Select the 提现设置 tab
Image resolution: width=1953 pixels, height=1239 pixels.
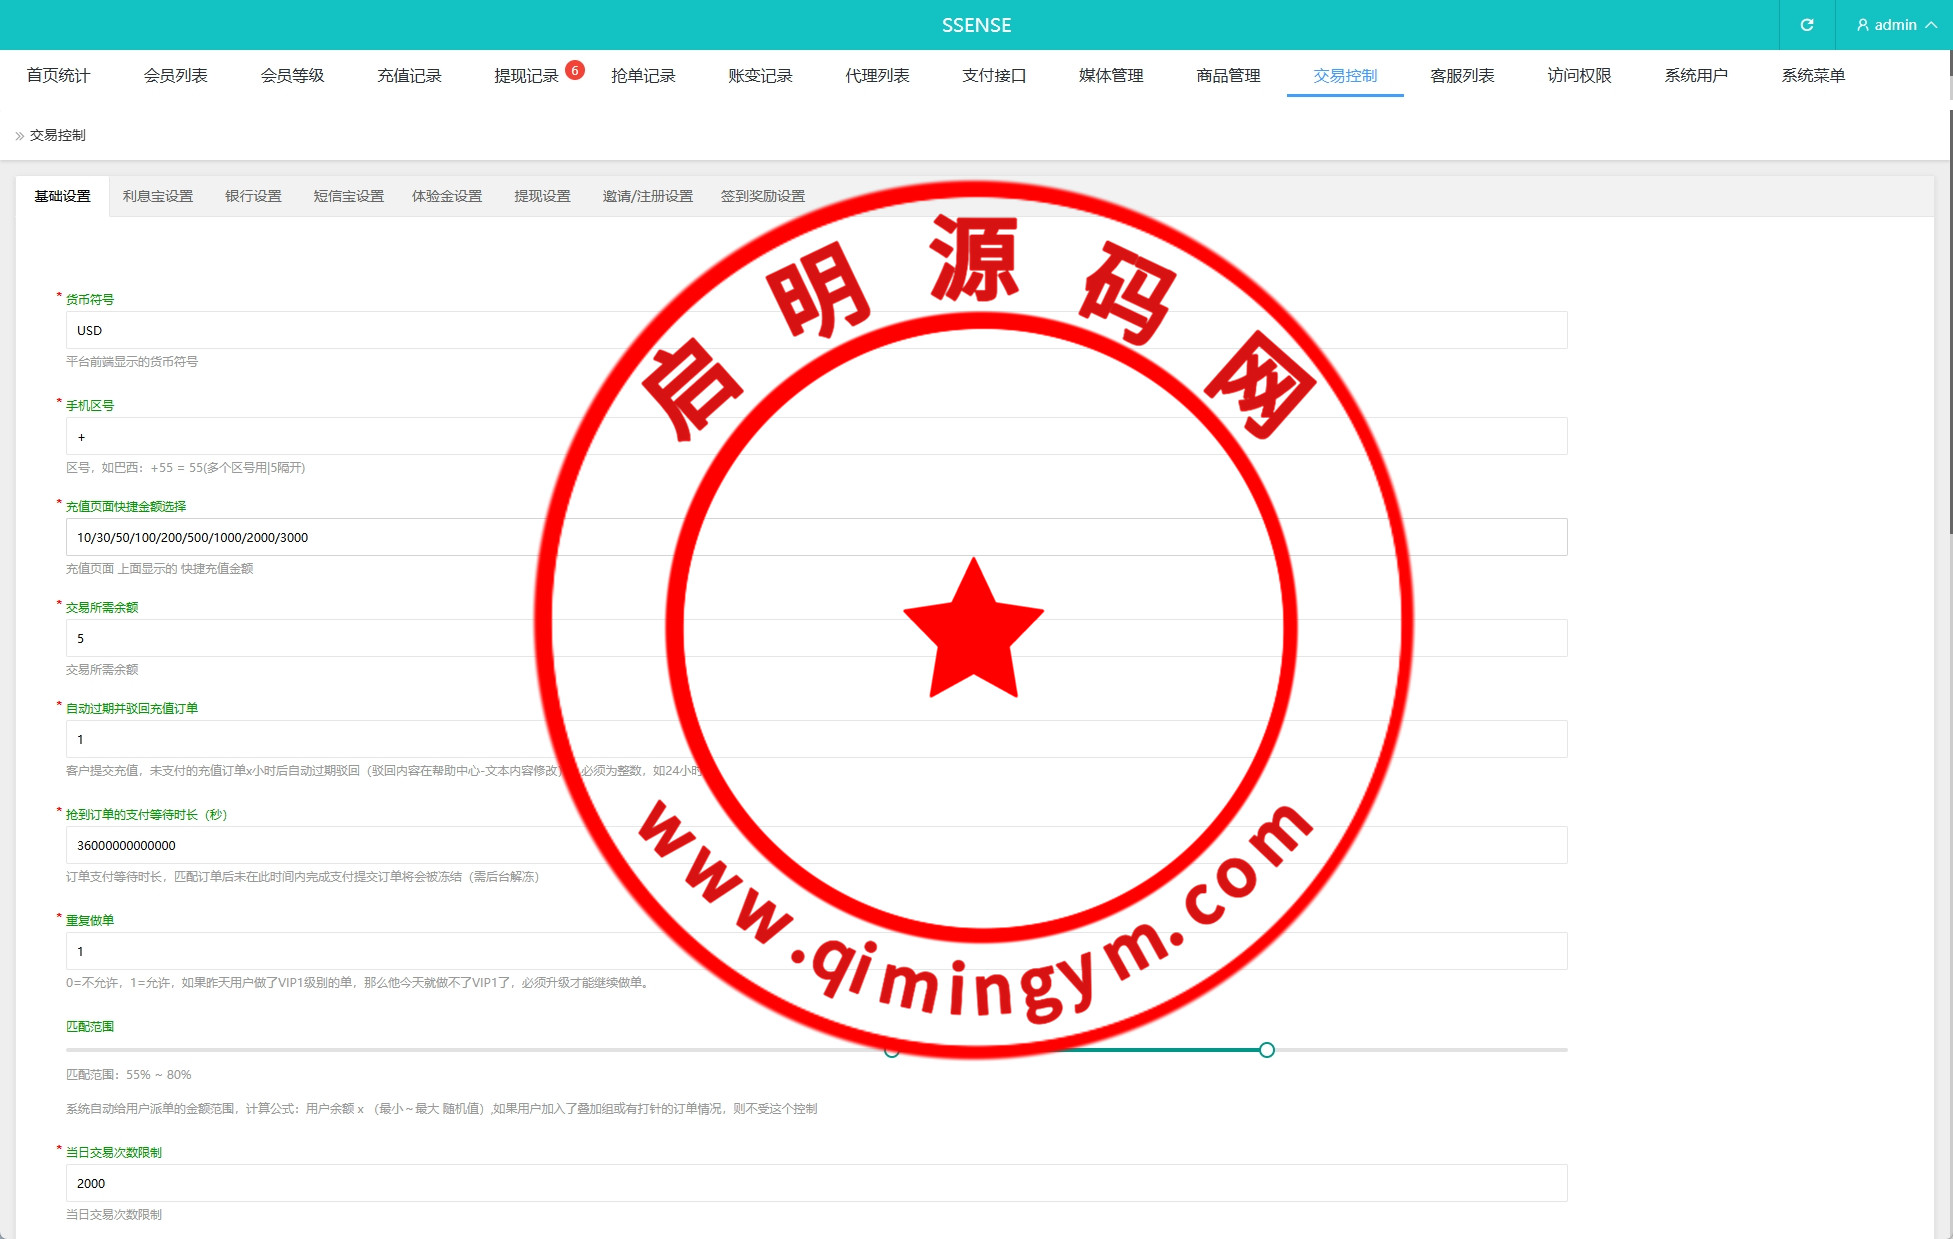pyautogui.click(x=542, y=196)
